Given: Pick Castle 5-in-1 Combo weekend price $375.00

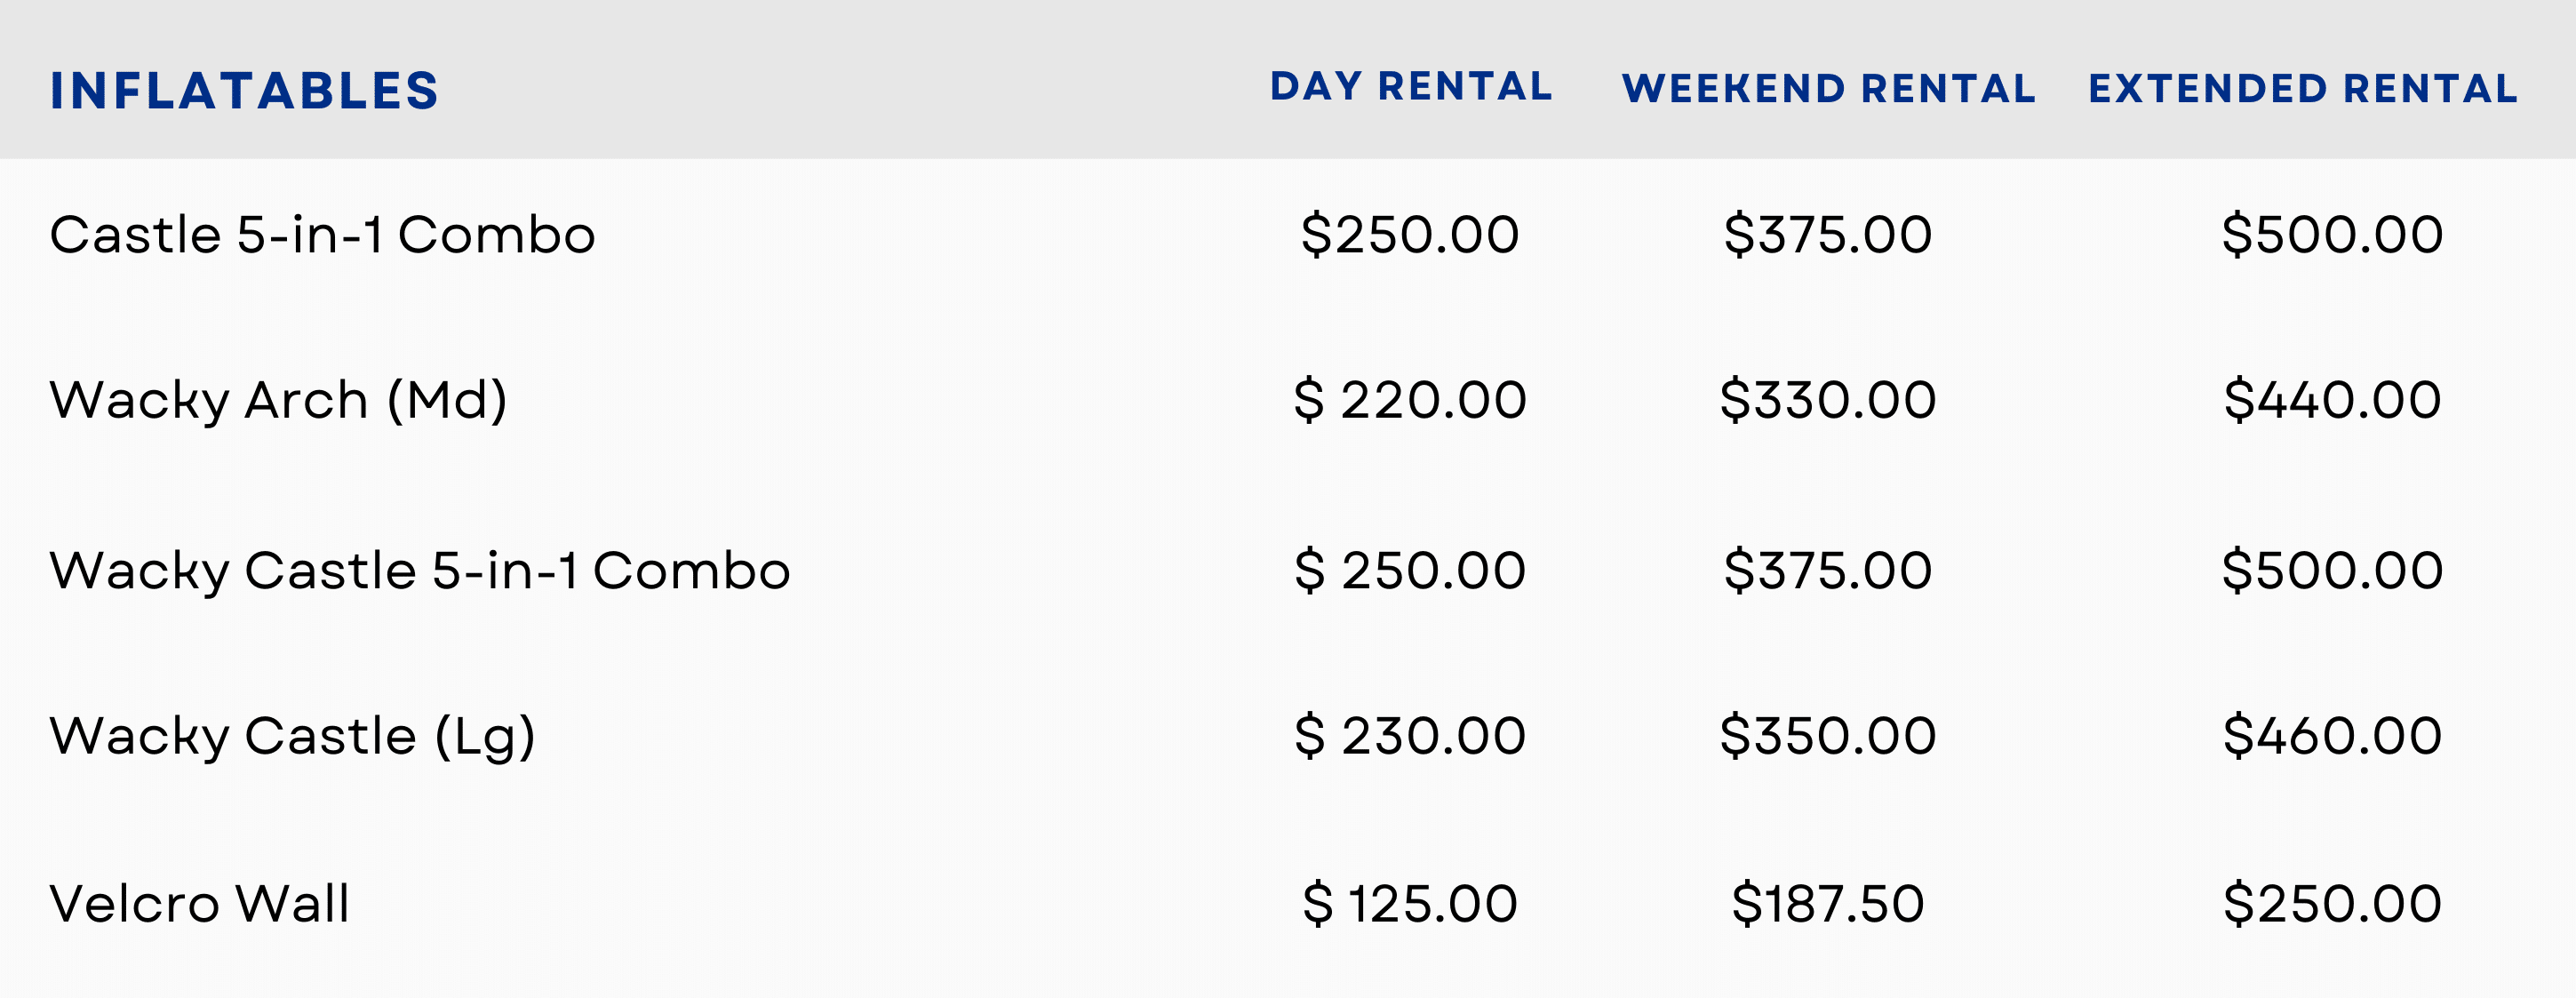Looking at the screenshot, I should (x=1828, y=235).
